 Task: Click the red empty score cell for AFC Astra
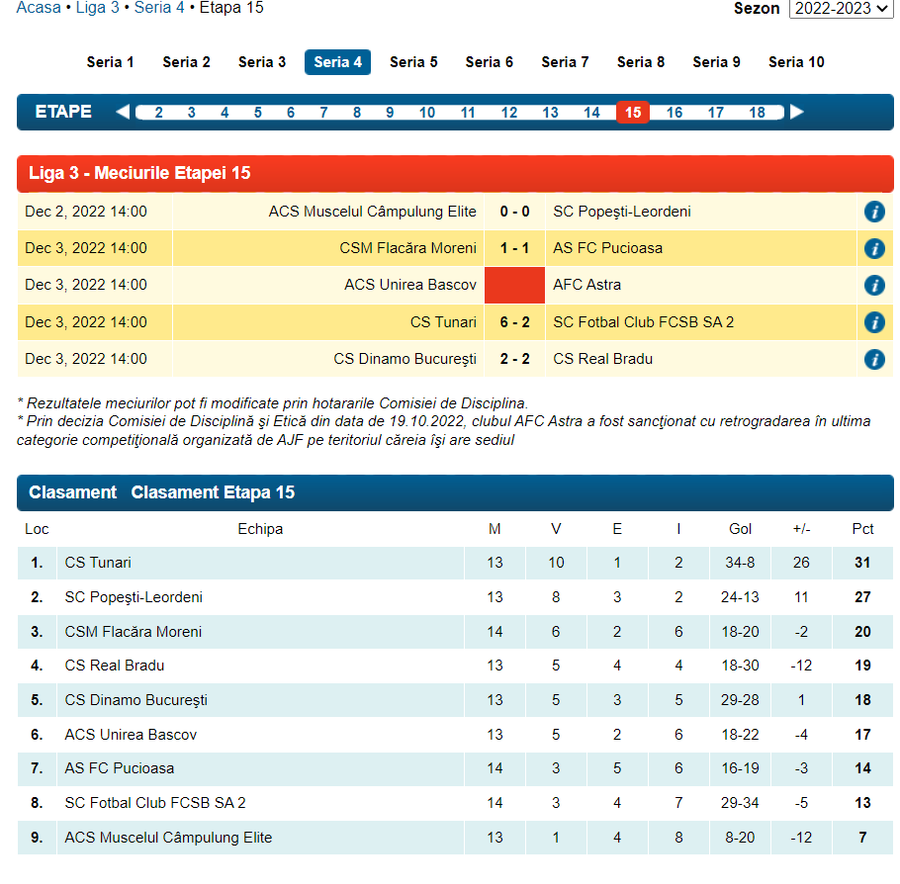515,285
